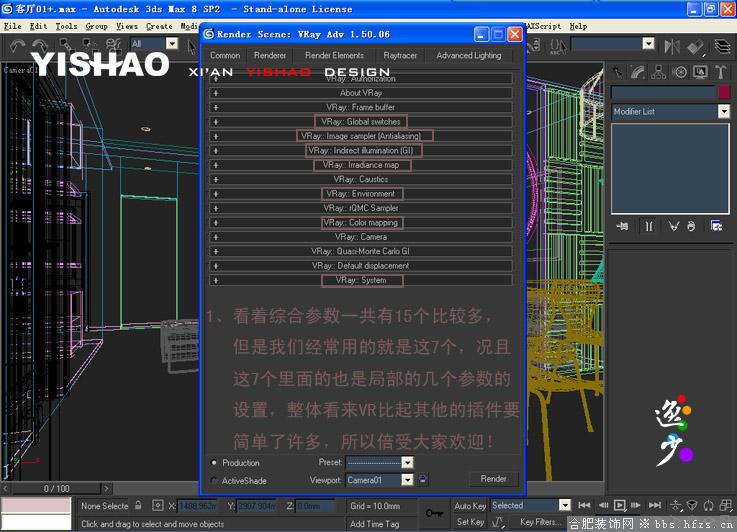The height and width of the screenshot is (532, 737).
Task: Toggle the Auto Key button
Action: (470, 506)
